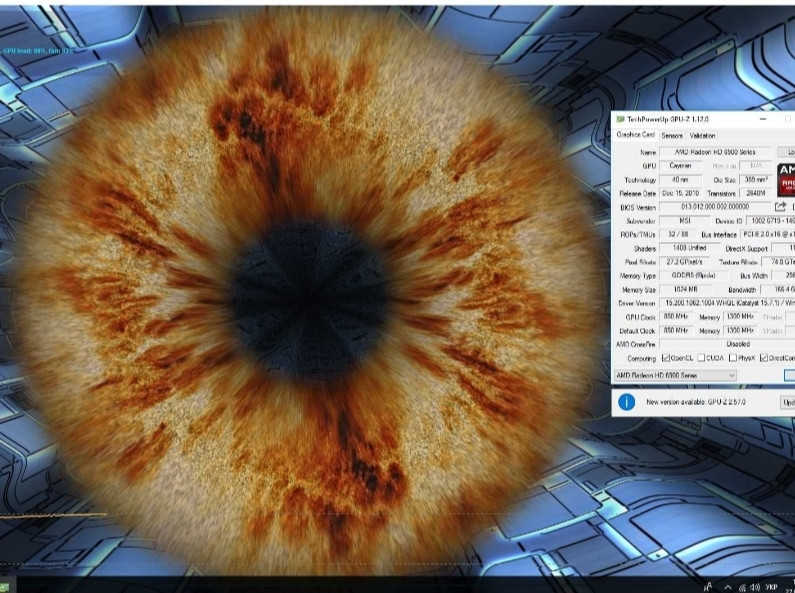Click the Revision value N/A
795x593 pixels.
tap(755, 165)
